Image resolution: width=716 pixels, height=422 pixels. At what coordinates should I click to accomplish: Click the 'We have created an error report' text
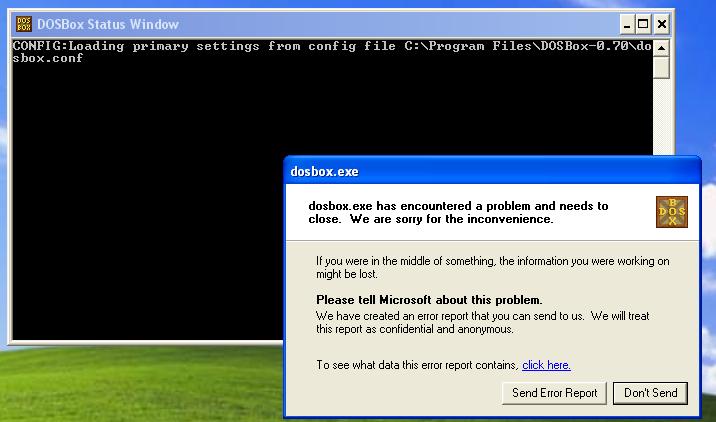pos(483,322)
